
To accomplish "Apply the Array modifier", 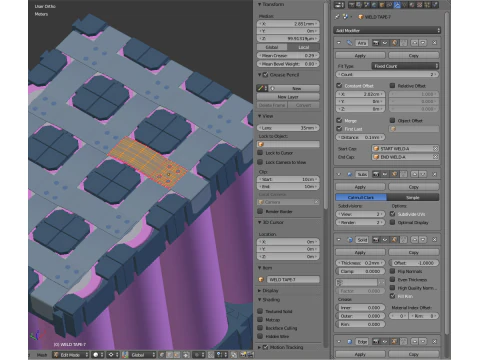I will point(360,56).
